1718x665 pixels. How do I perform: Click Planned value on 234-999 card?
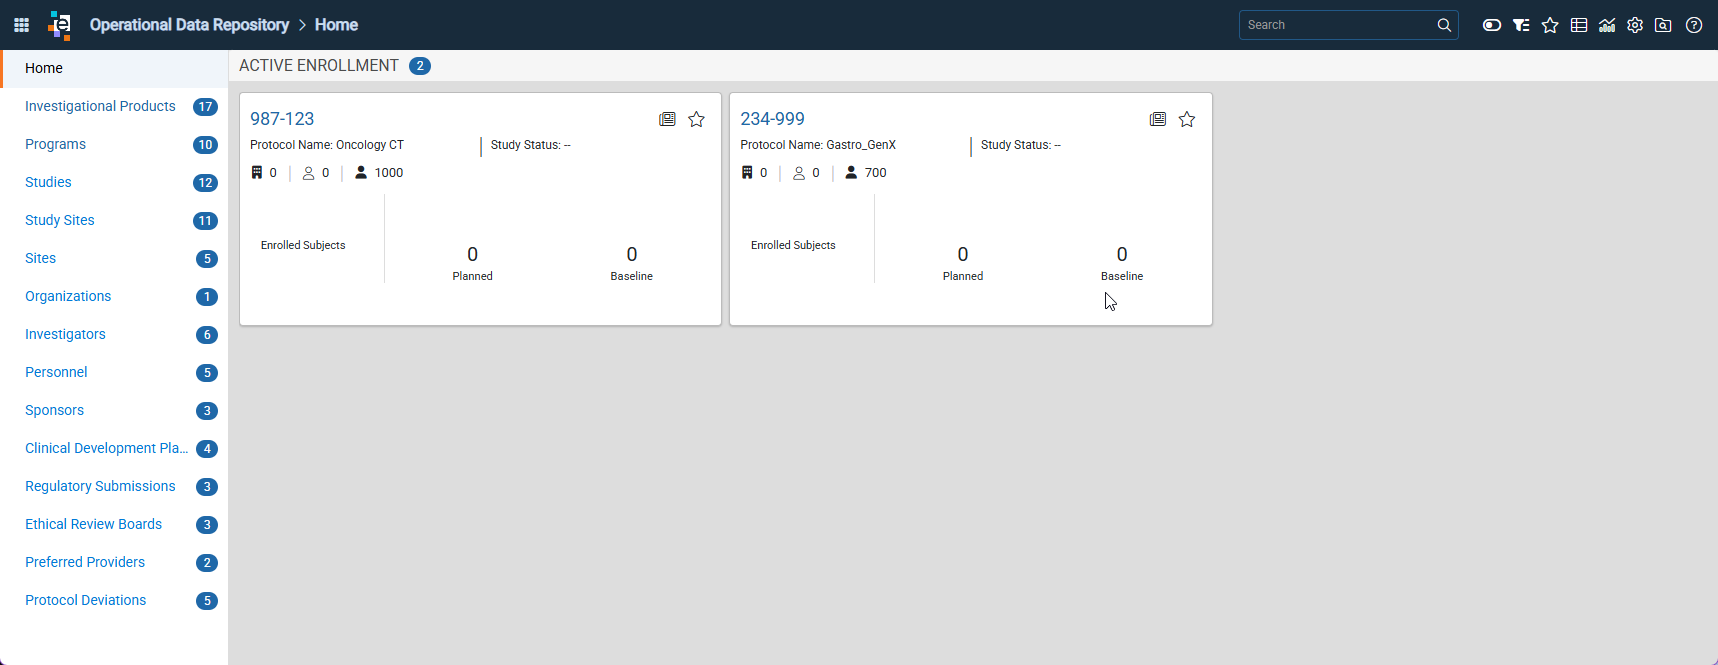tap(963, 254)
